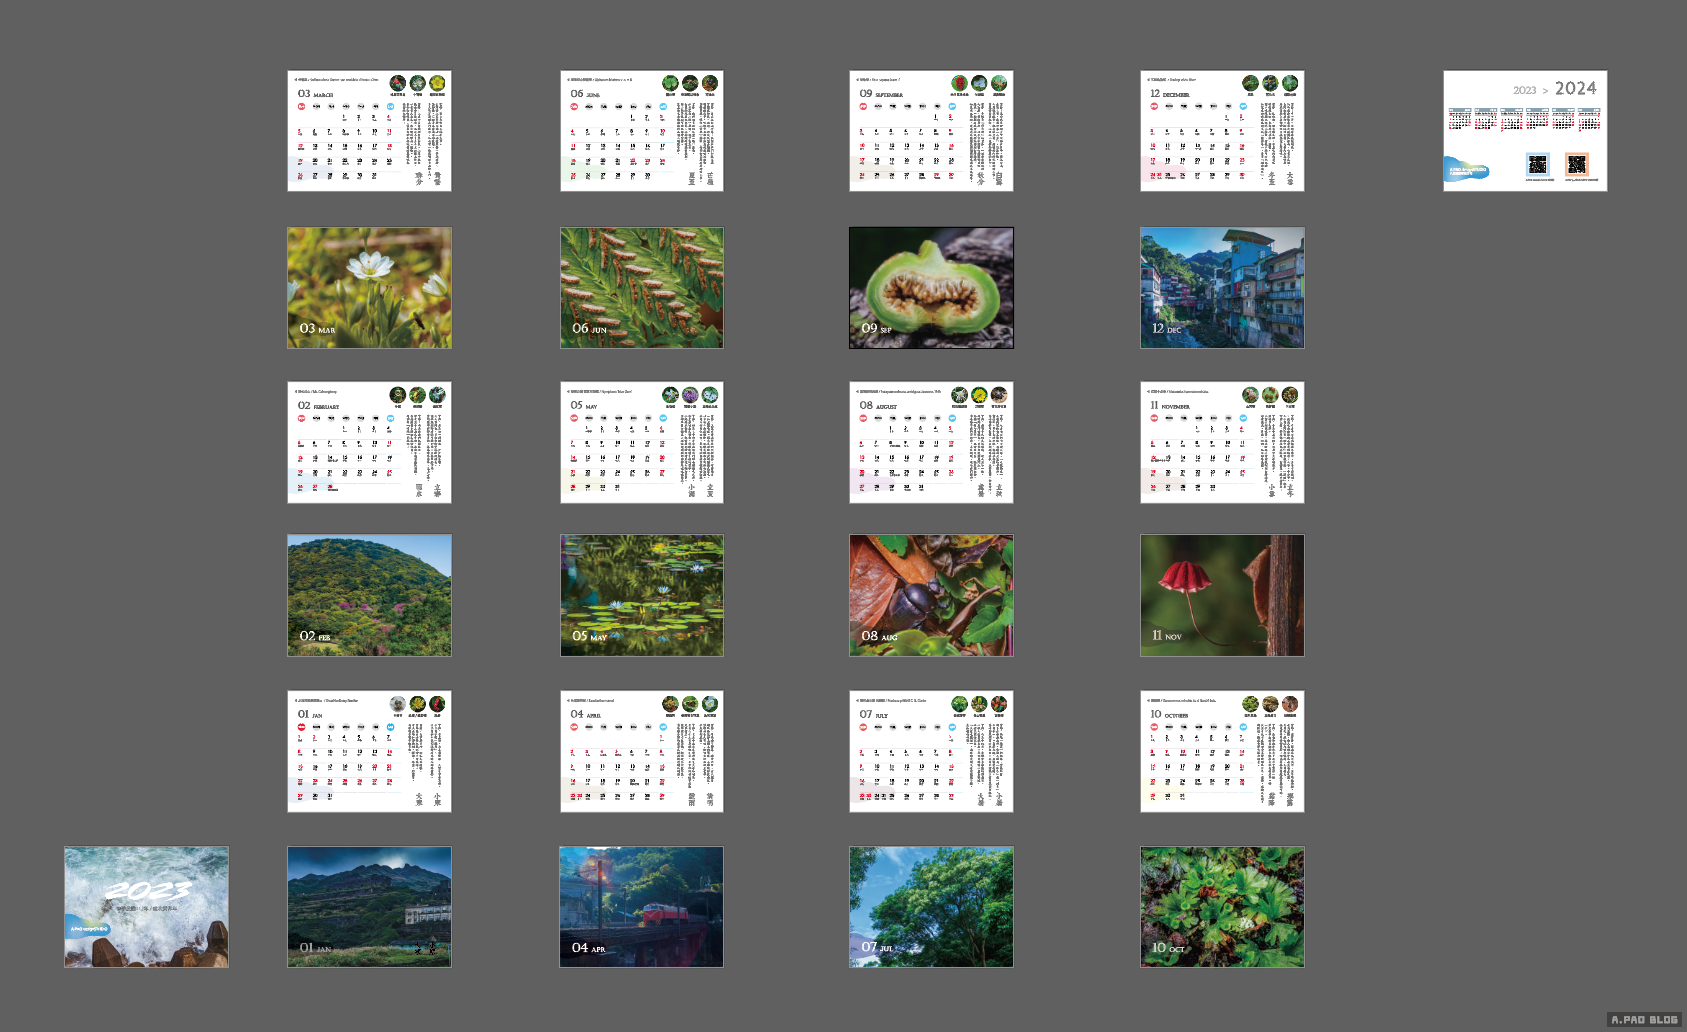Screen dimensions: 1687x1032
Task: Open the 02 FEB green hillside photo
Action: (369, 595)
